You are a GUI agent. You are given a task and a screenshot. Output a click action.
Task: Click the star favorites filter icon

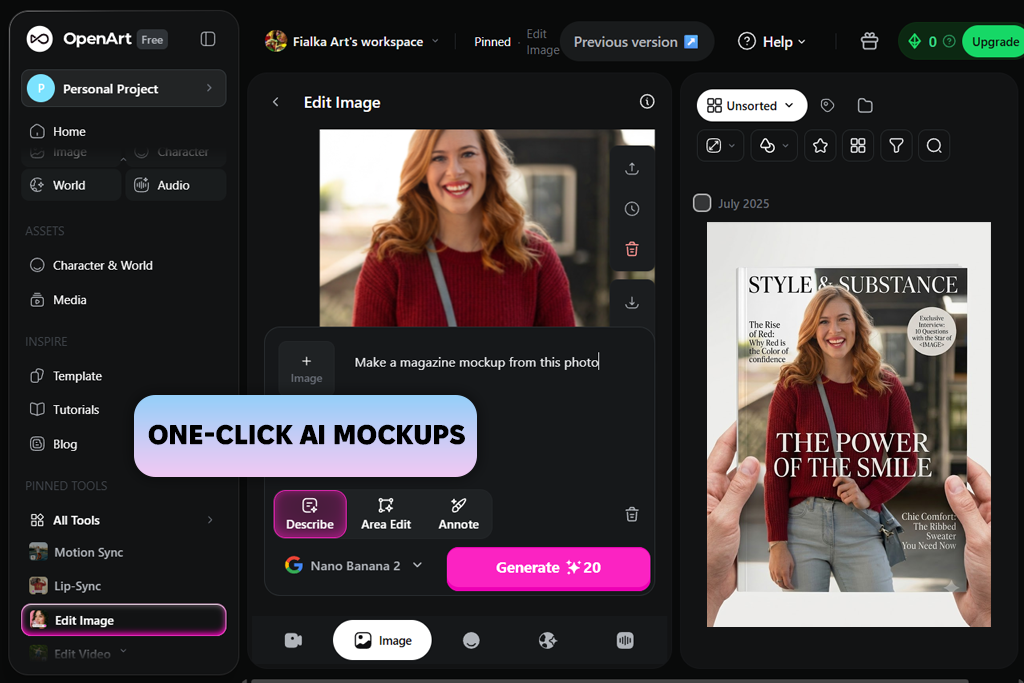click(x=820, y=146)
